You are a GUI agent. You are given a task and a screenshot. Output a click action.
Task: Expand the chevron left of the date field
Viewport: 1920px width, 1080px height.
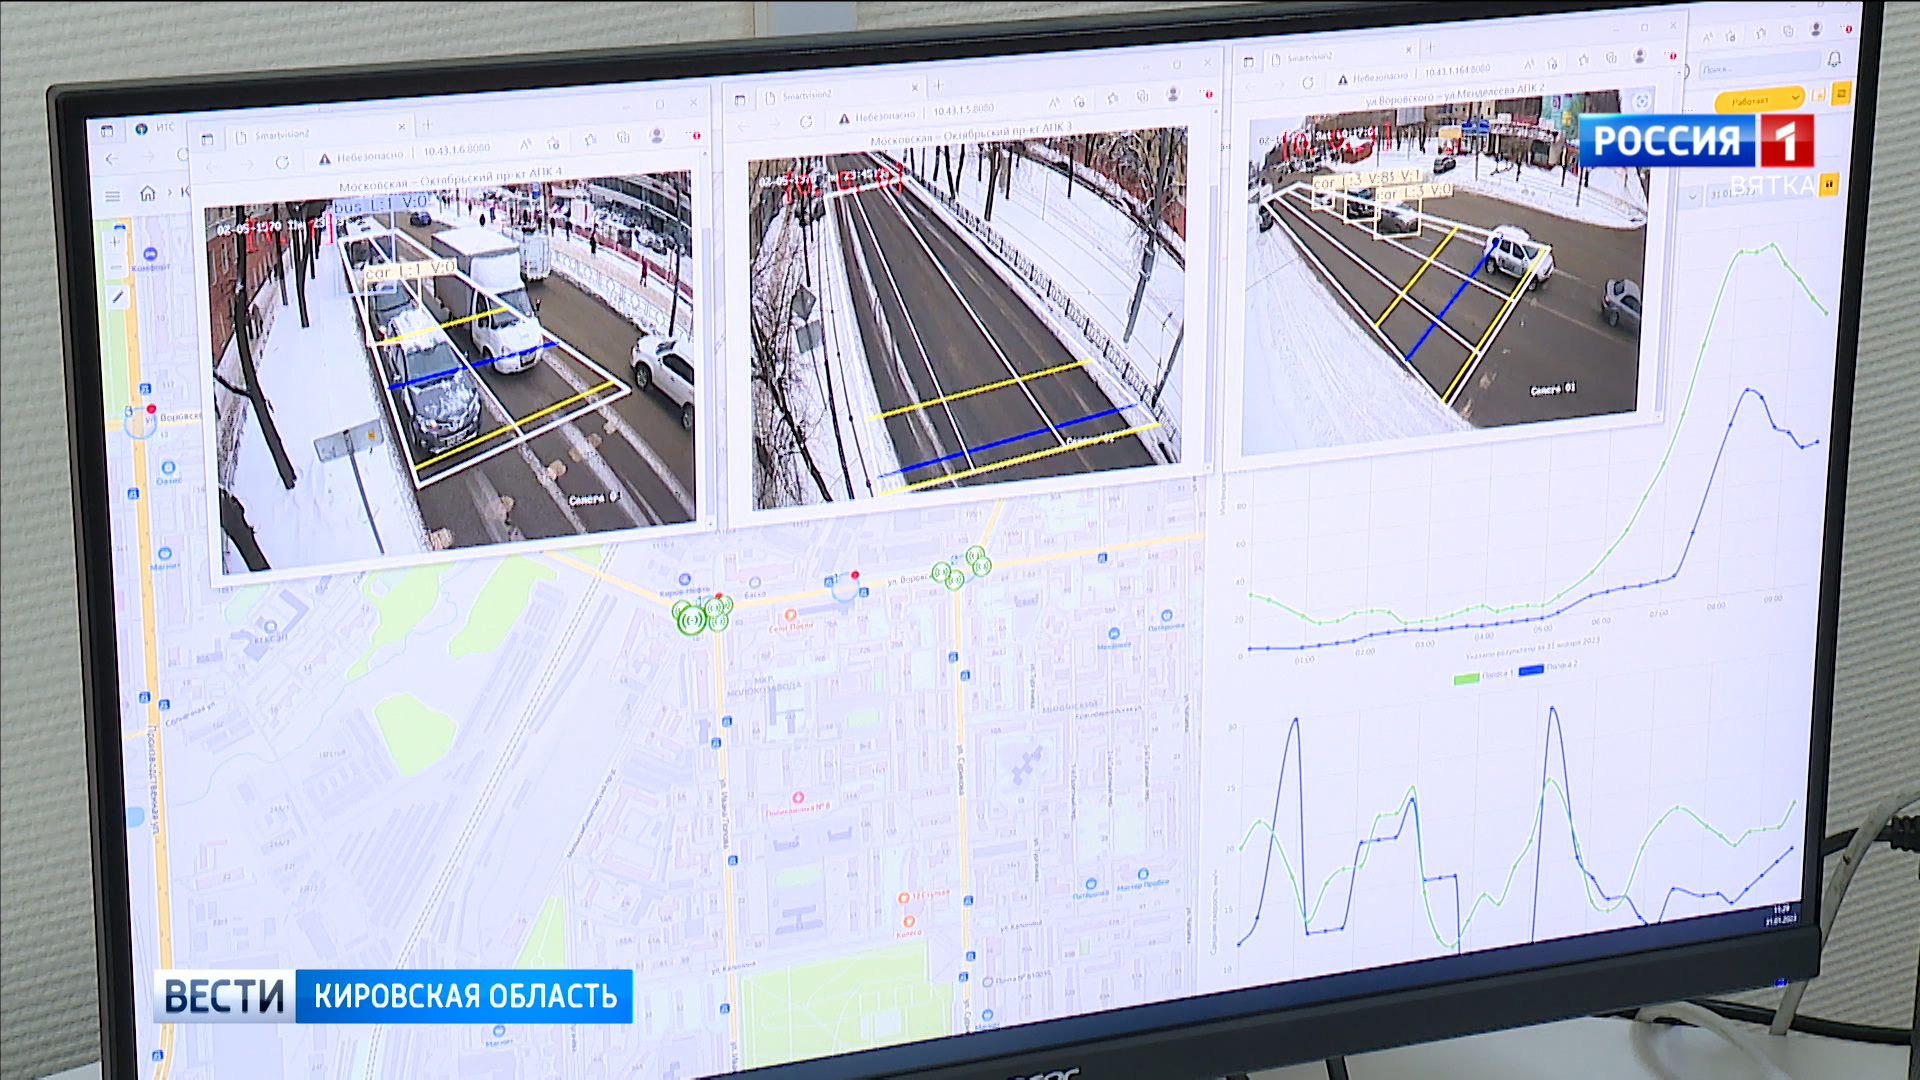pyautogui.click(x=1693, y=196)
